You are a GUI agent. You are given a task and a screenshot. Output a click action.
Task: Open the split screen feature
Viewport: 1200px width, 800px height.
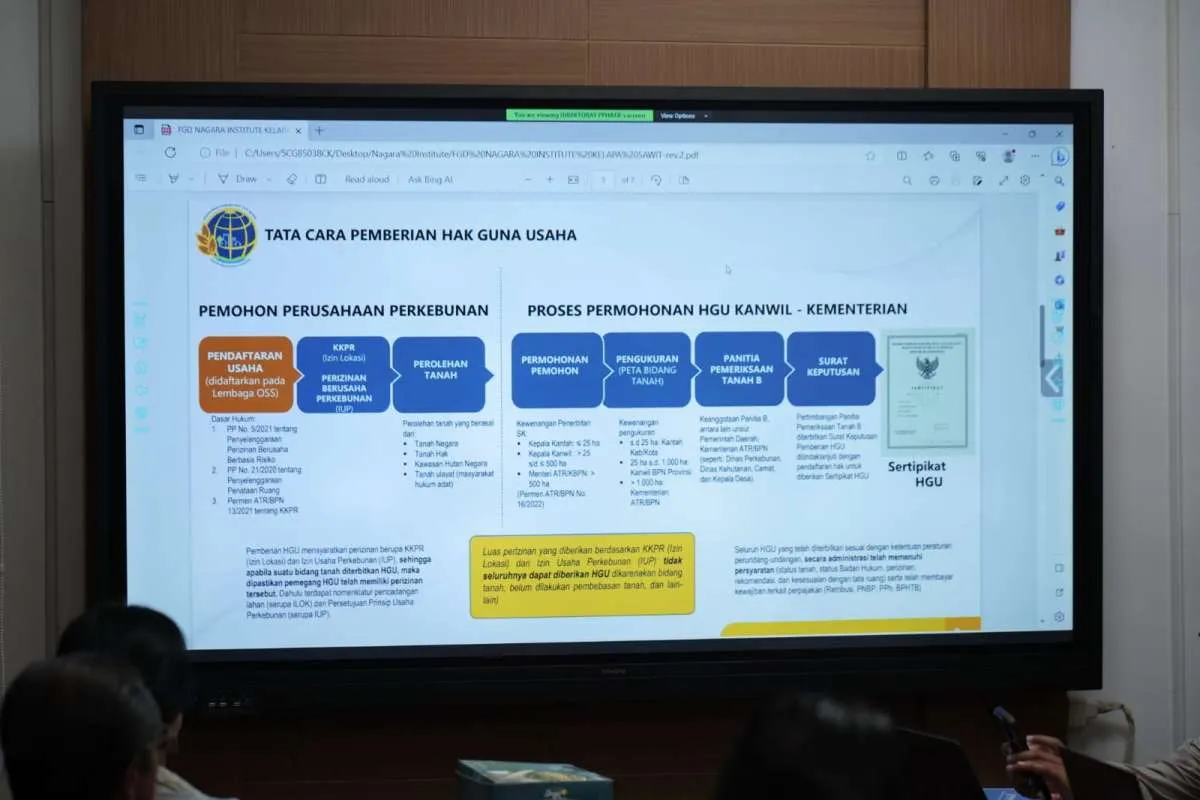tap(902, 156)
